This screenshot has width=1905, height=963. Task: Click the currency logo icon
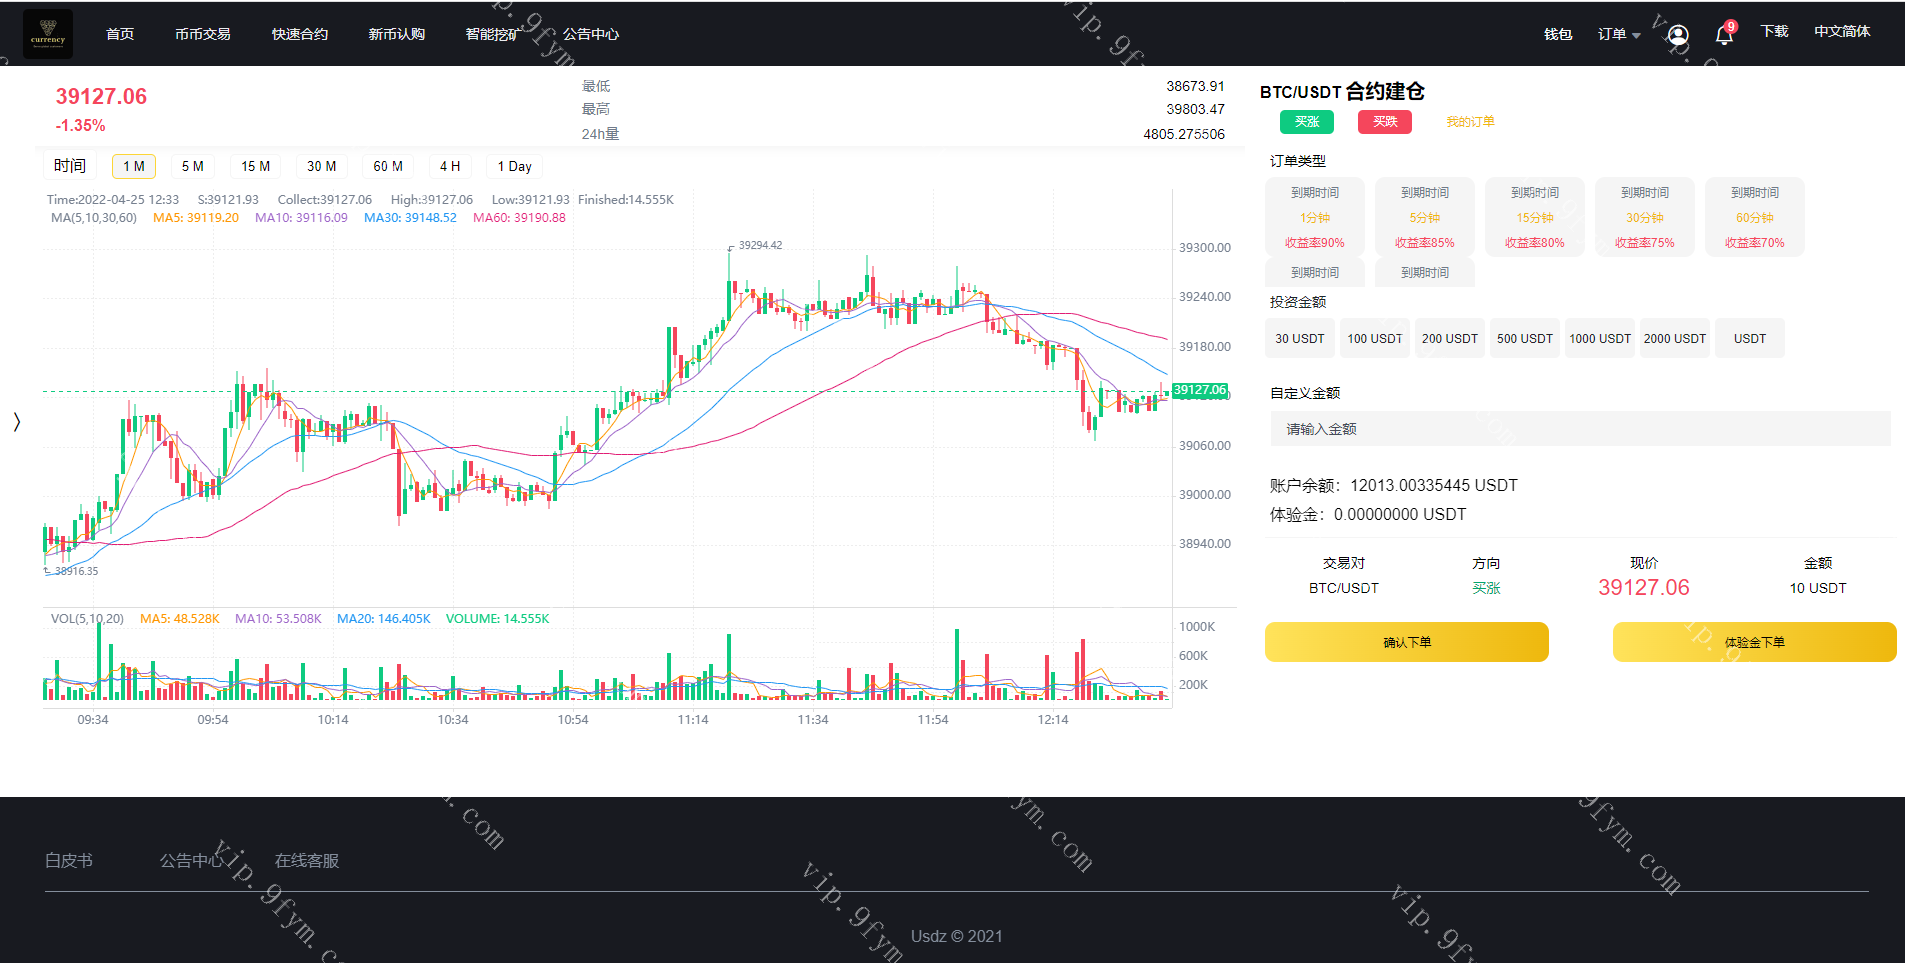click(x=47, y=34)
